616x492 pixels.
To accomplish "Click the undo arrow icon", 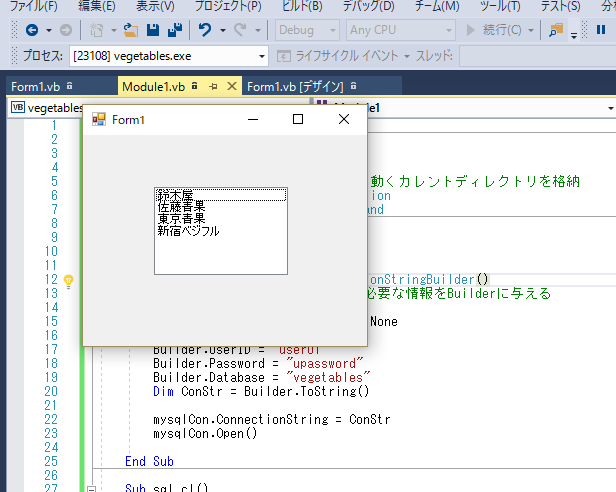I will click(x=204, y=30).
